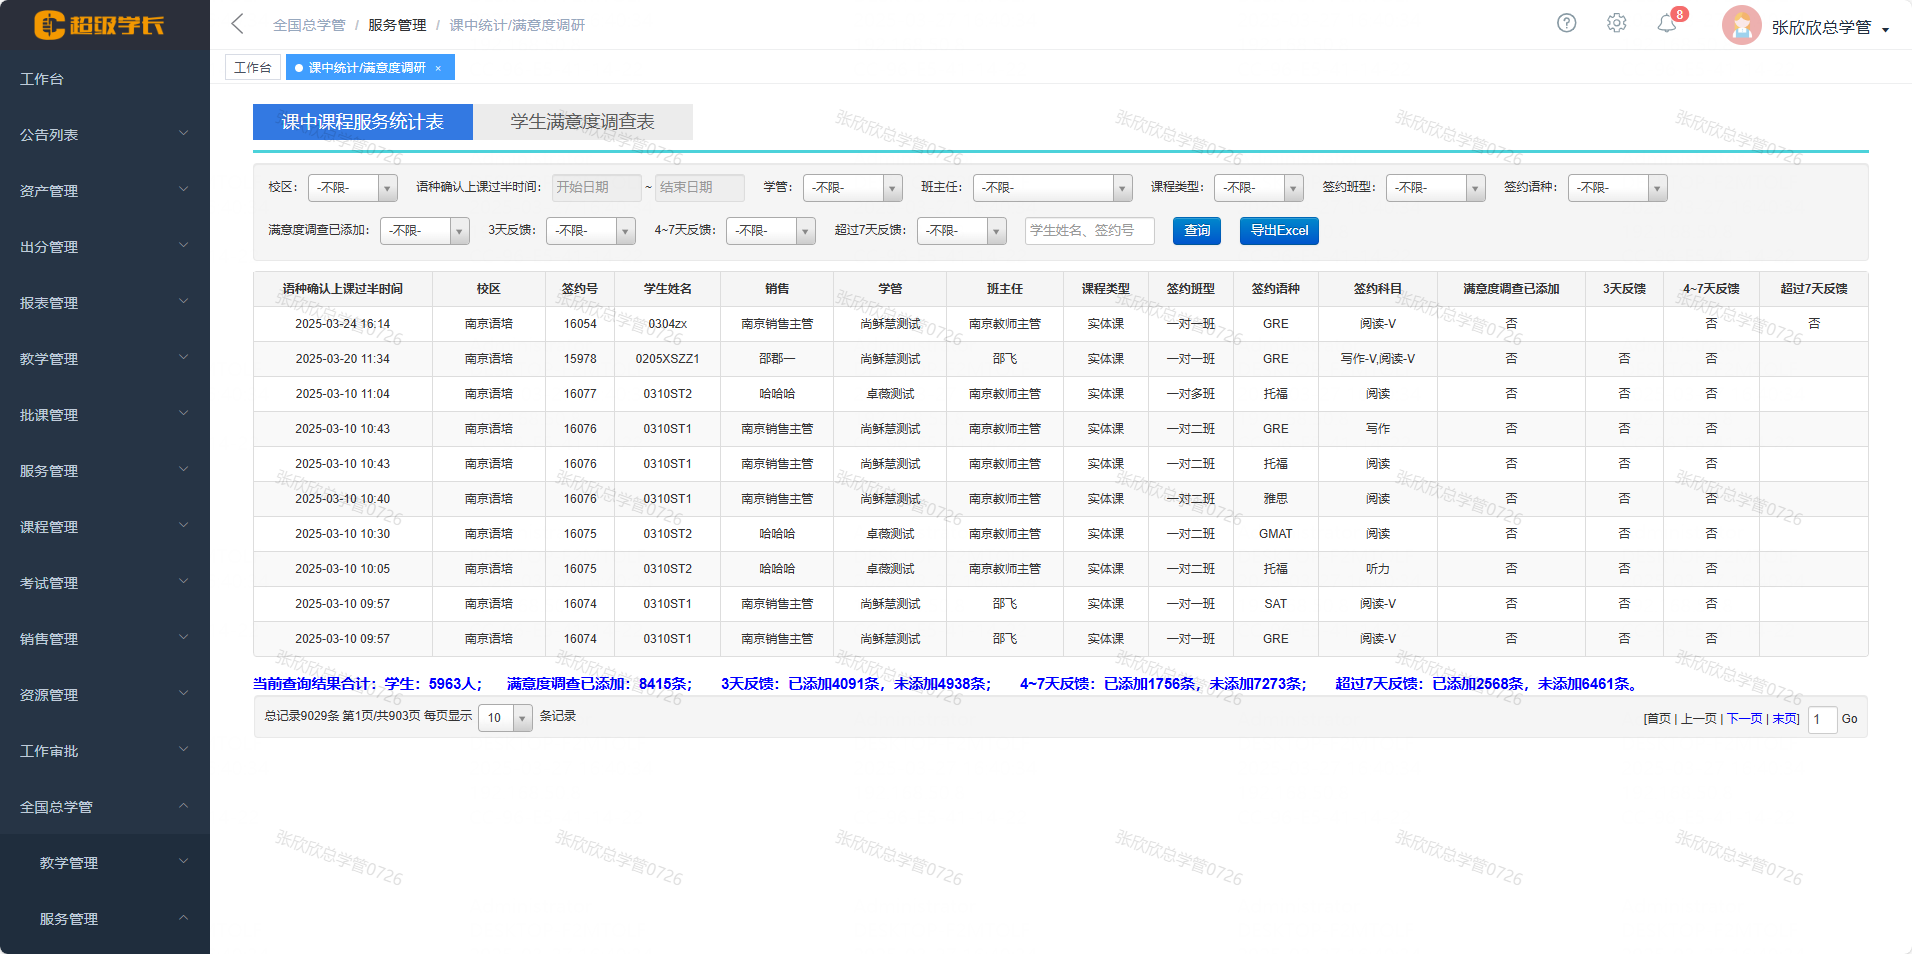1912x954 pixels.
Task: Go to 下一页 in pagination
Action: [x=1744, y=719]
